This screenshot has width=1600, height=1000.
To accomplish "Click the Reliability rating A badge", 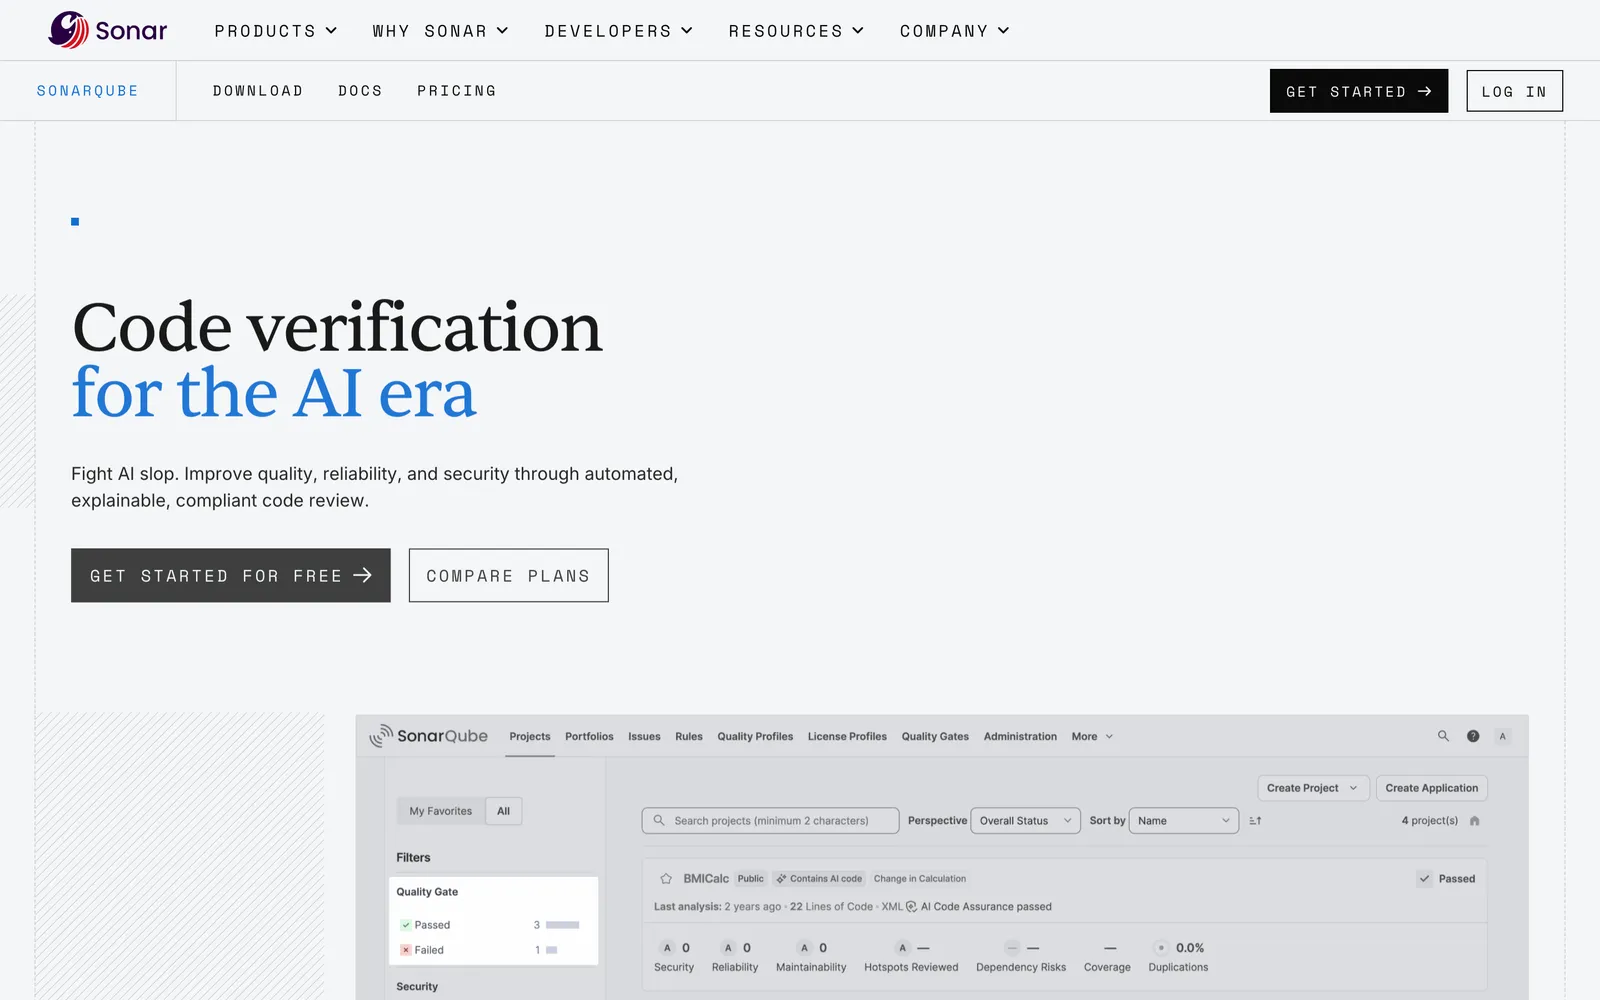I will (728, 948).
